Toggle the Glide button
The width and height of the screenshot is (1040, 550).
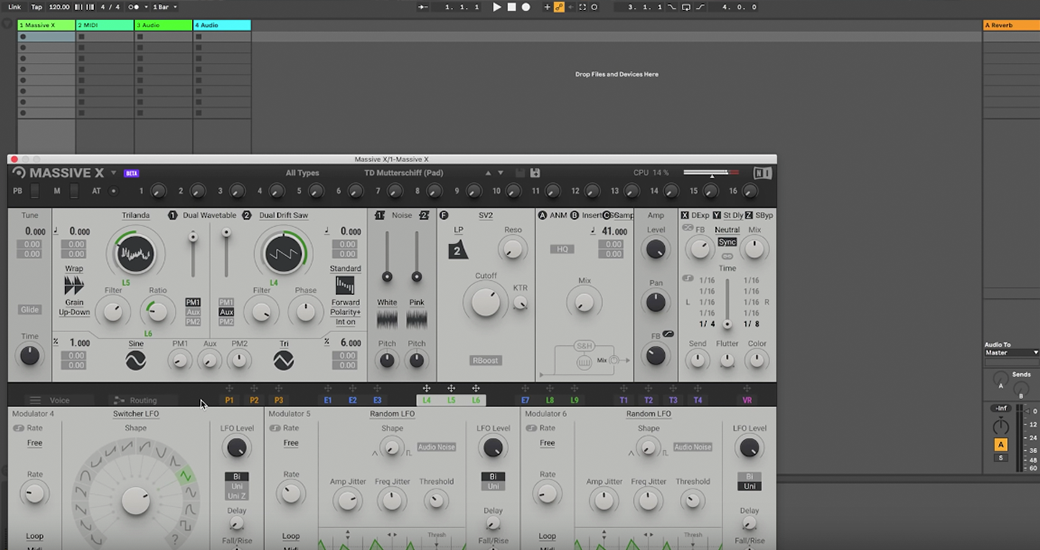tap(29, 310)
